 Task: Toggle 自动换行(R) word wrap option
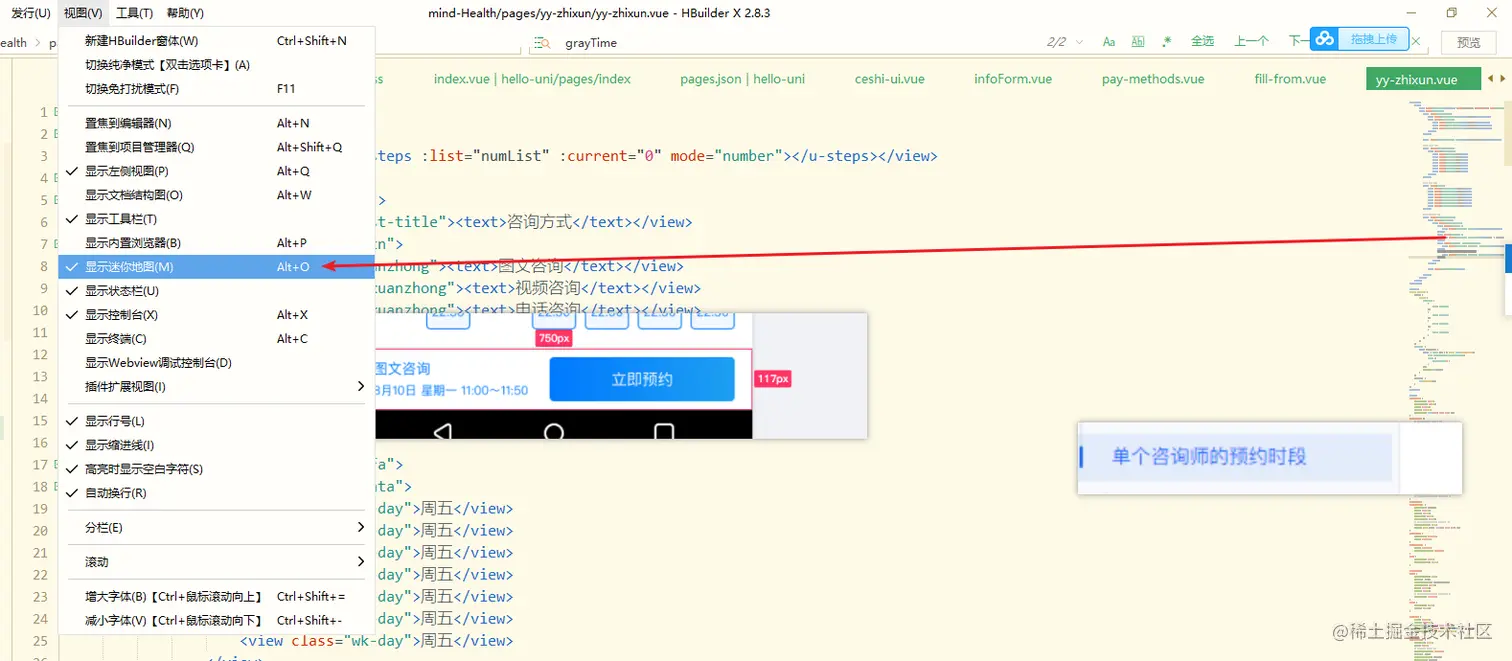(x=216, y=493)
